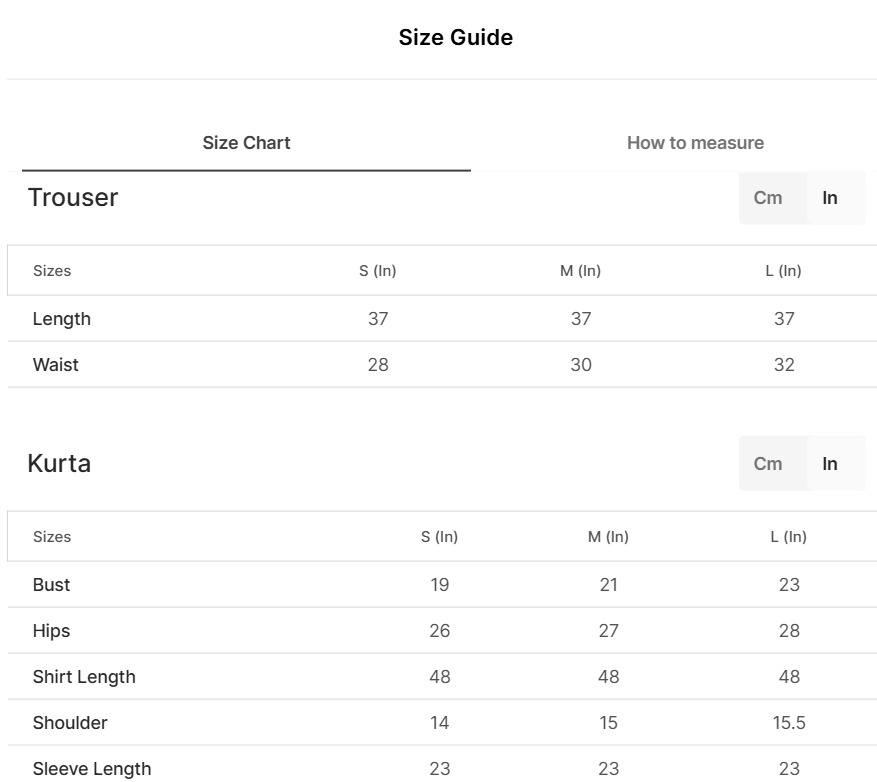The image size is (877, 782).
Task: Click the Sleeve Length row label
Action: pos(92,768)
